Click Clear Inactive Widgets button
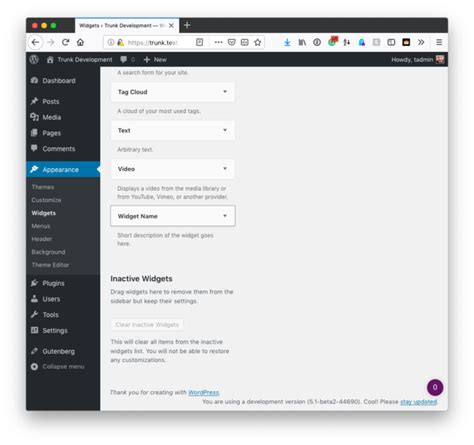Image resolution: width=474 pixels, height=445 pixels. (x=147, y=325)
